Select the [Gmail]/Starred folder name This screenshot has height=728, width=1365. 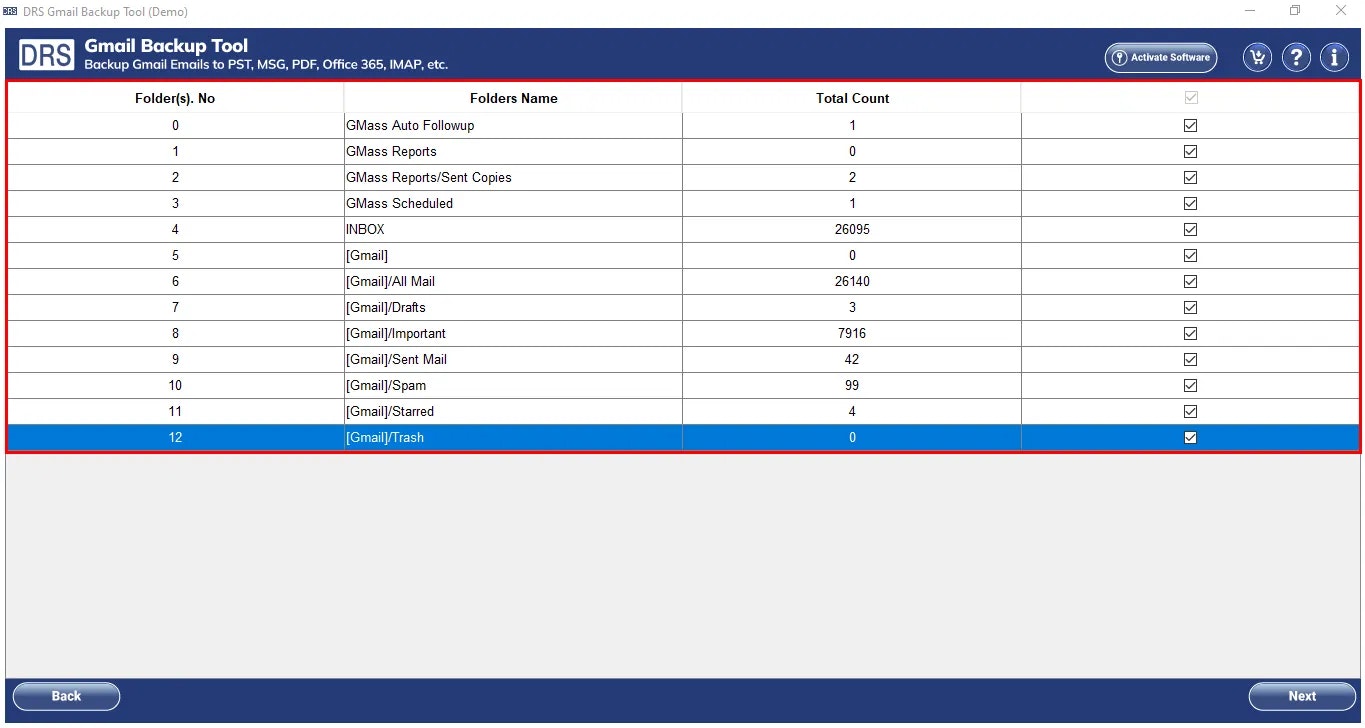pos(390,411)
